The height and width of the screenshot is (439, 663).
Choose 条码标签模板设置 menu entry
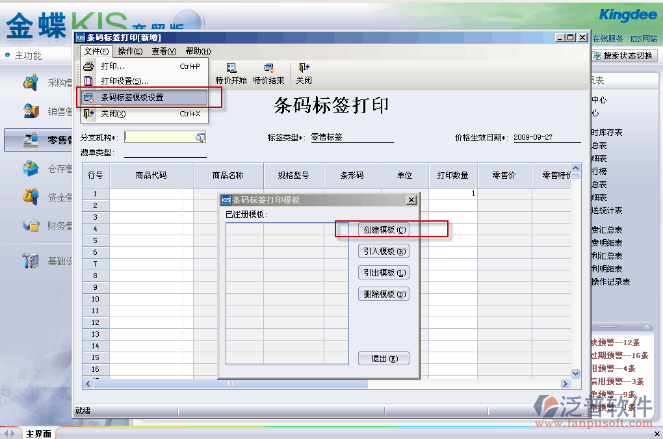[144, 98]
